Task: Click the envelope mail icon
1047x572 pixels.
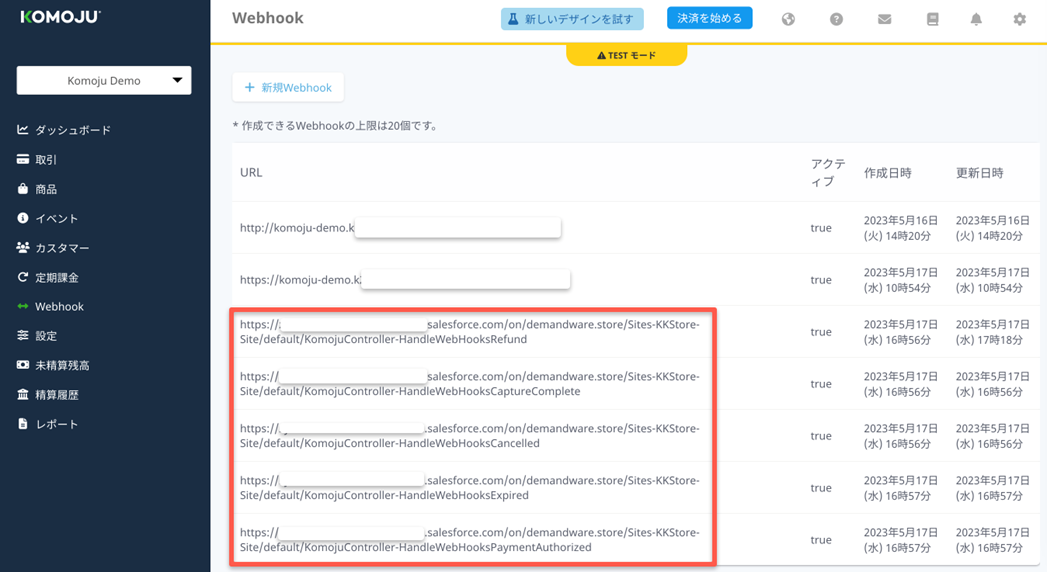Action: click(x=884, y=19)
